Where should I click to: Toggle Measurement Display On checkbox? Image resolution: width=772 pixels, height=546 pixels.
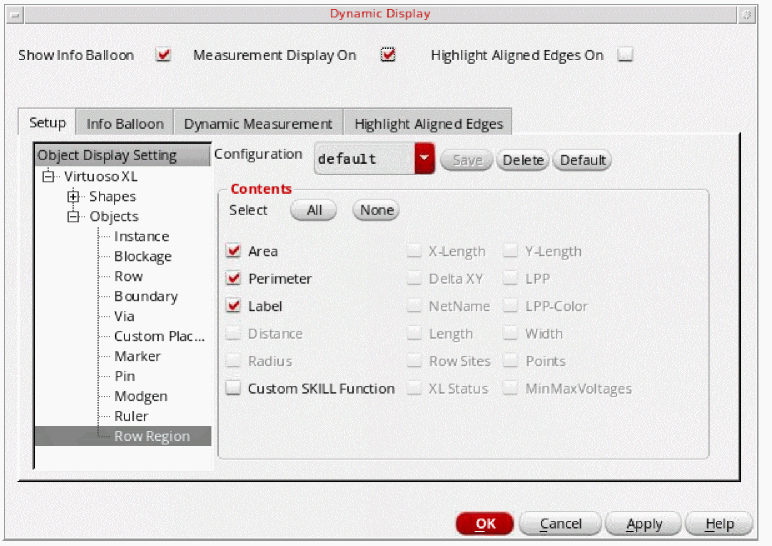(x=388, y=55)
